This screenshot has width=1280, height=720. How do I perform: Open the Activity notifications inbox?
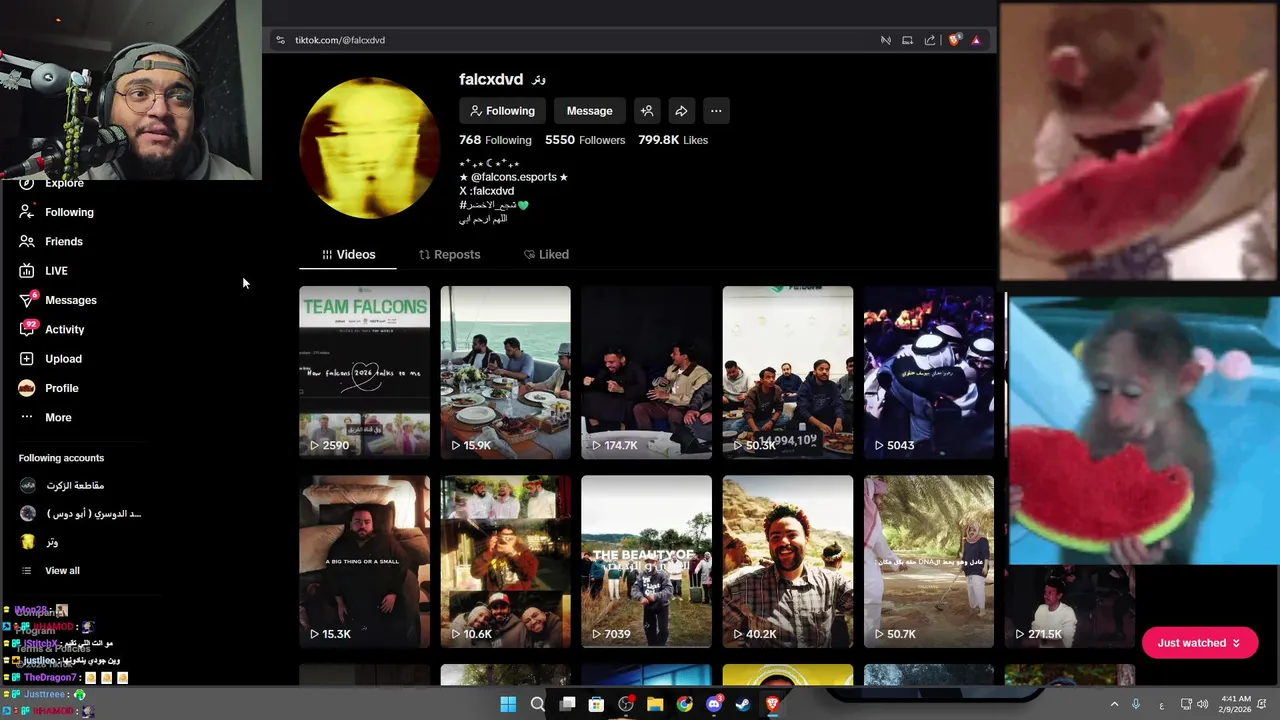[x=52, y=329]
